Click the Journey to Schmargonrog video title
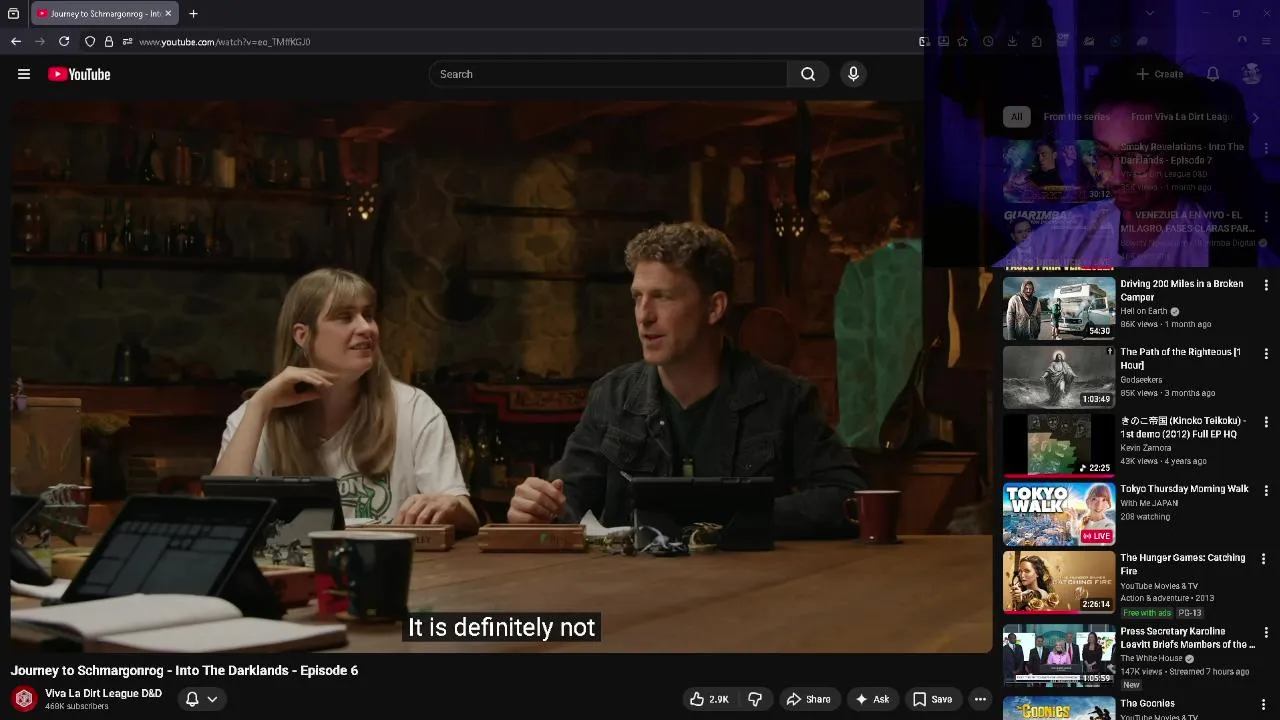 184,670
